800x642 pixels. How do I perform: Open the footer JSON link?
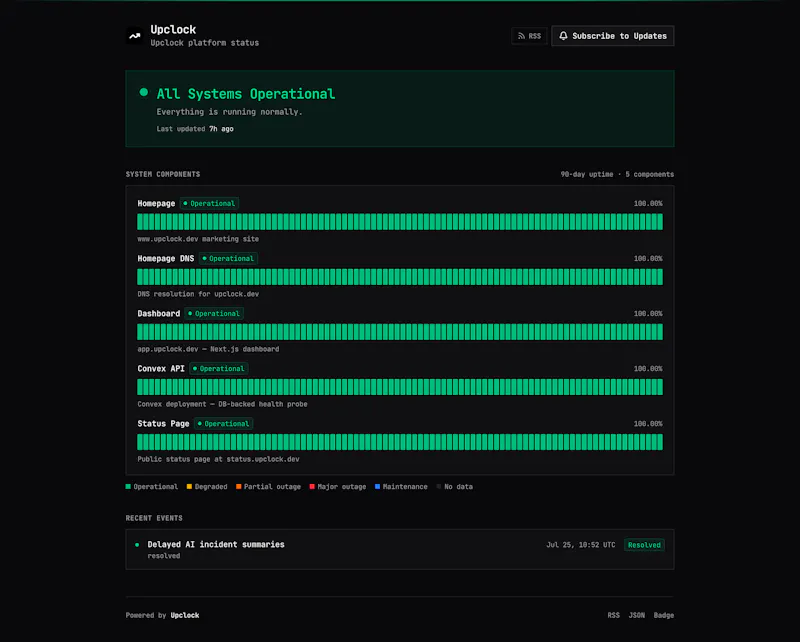tap(636, 615)
